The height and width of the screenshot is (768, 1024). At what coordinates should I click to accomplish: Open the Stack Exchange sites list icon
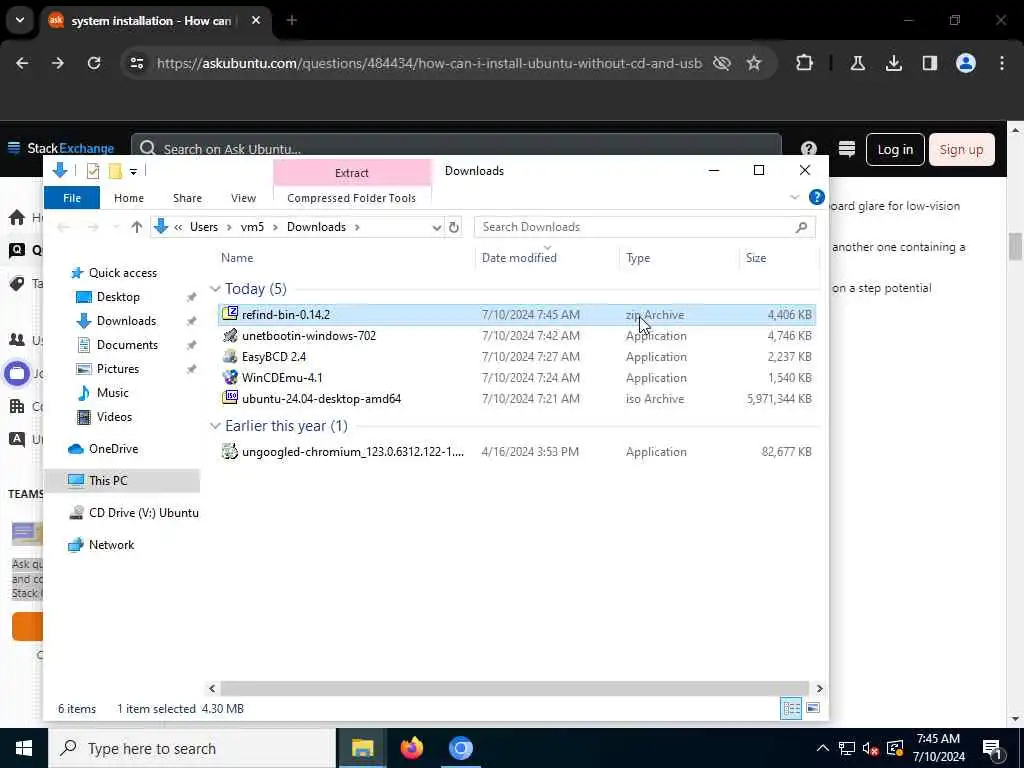click(x=847, y=150)
